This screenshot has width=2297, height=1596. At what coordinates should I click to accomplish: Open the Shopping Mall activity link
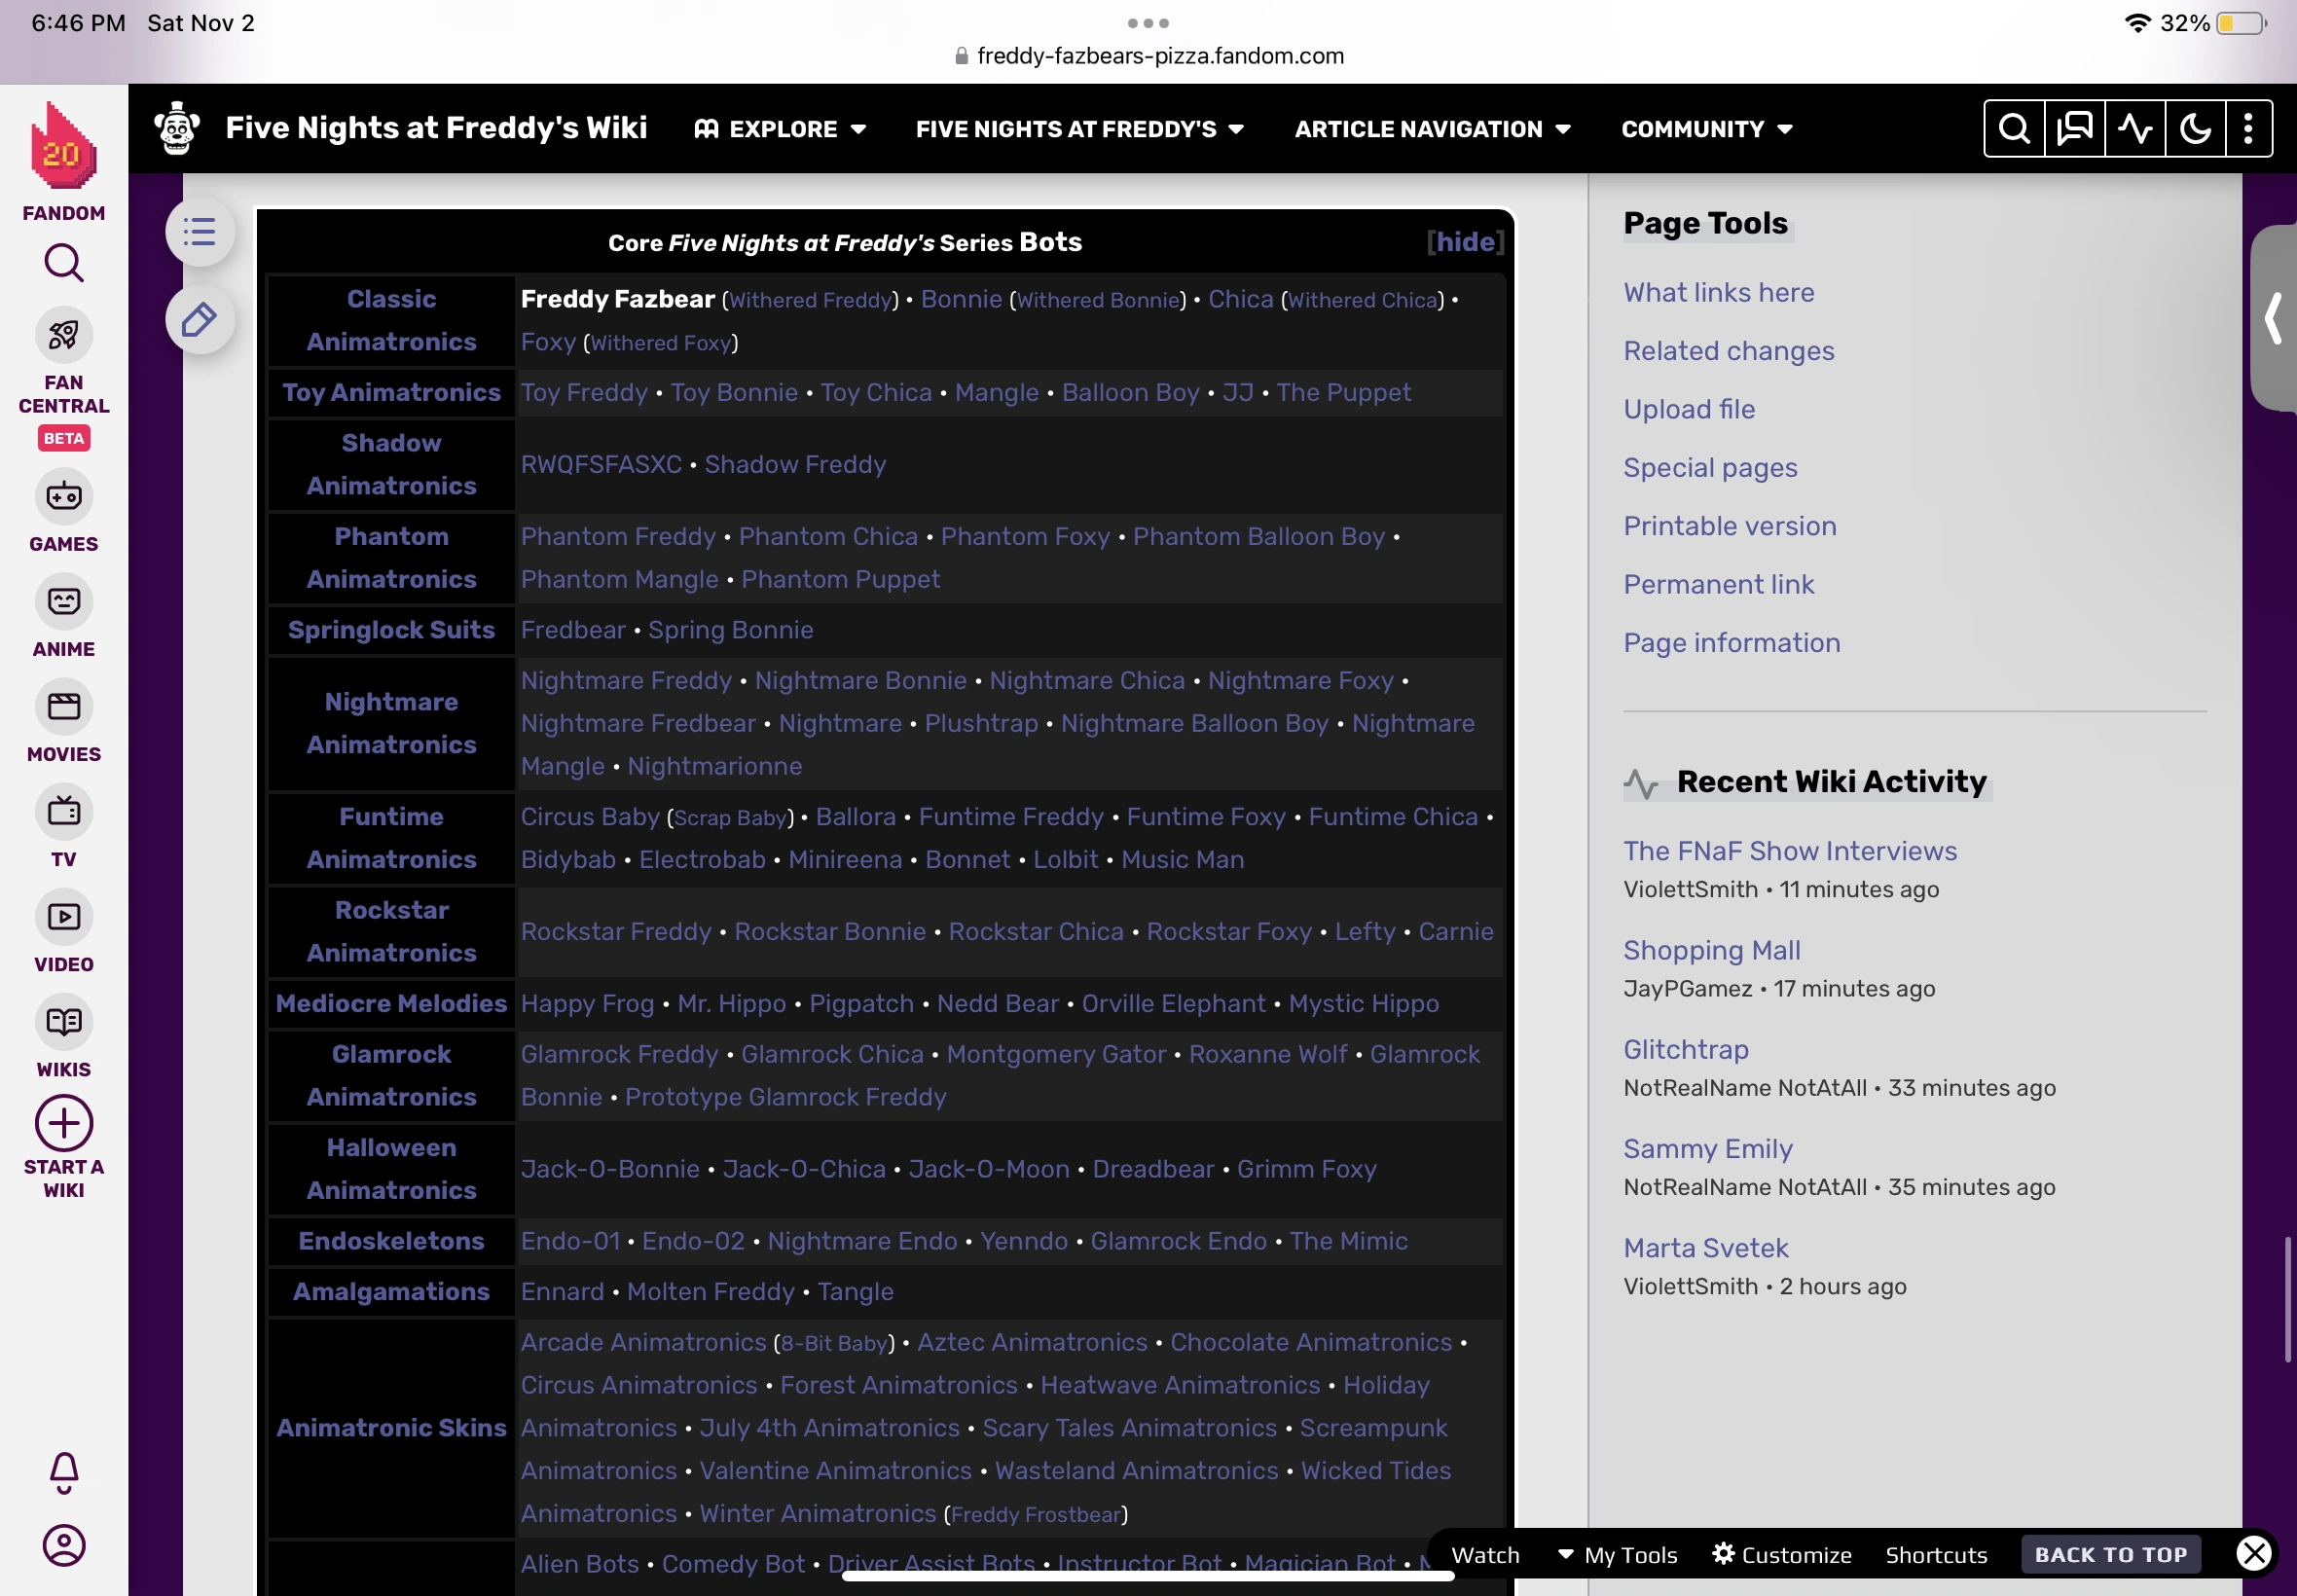1711,950
